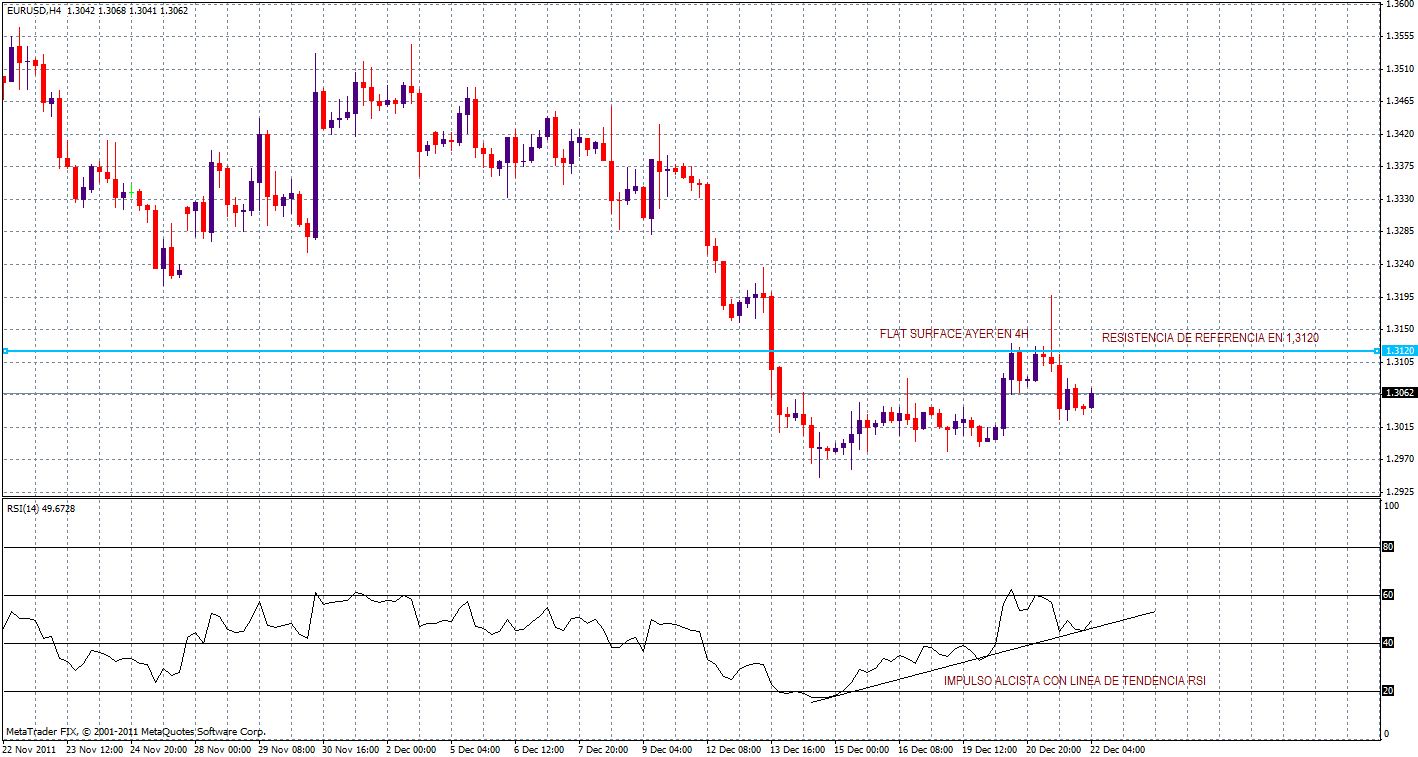The image size is (1418, 757).
Task: Select the black RSI trend line
Action: point(983,656)
